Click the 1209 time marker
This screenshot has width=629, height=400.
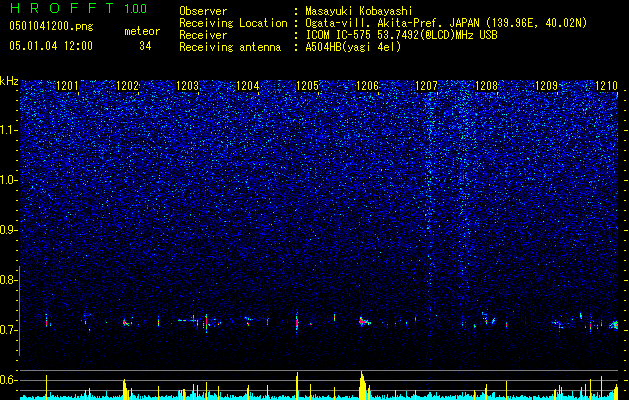pos(547,86)
